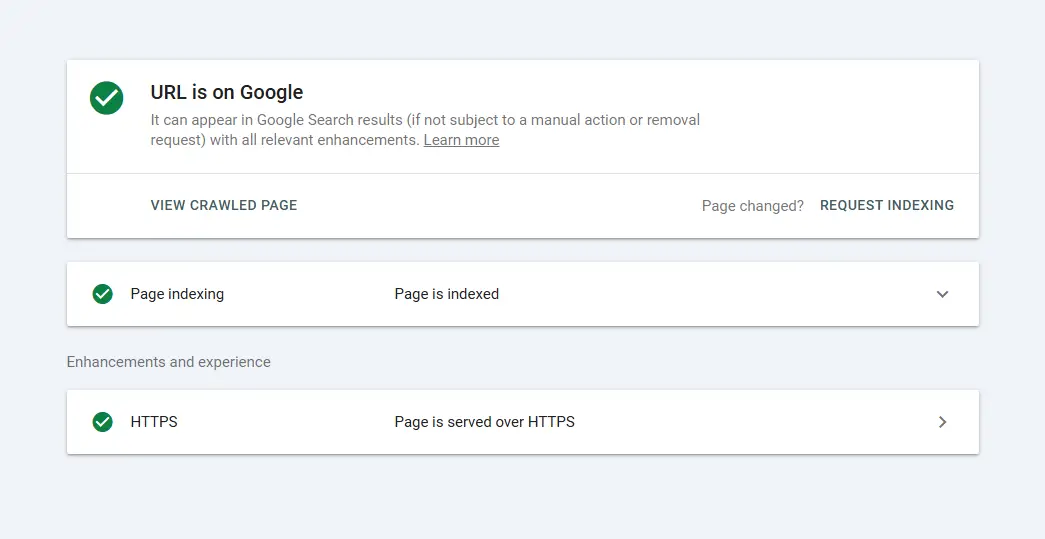Click the large green checkmark beside URL is on Google
Screen dimensions: 1045x539
(x=106, y=98)
